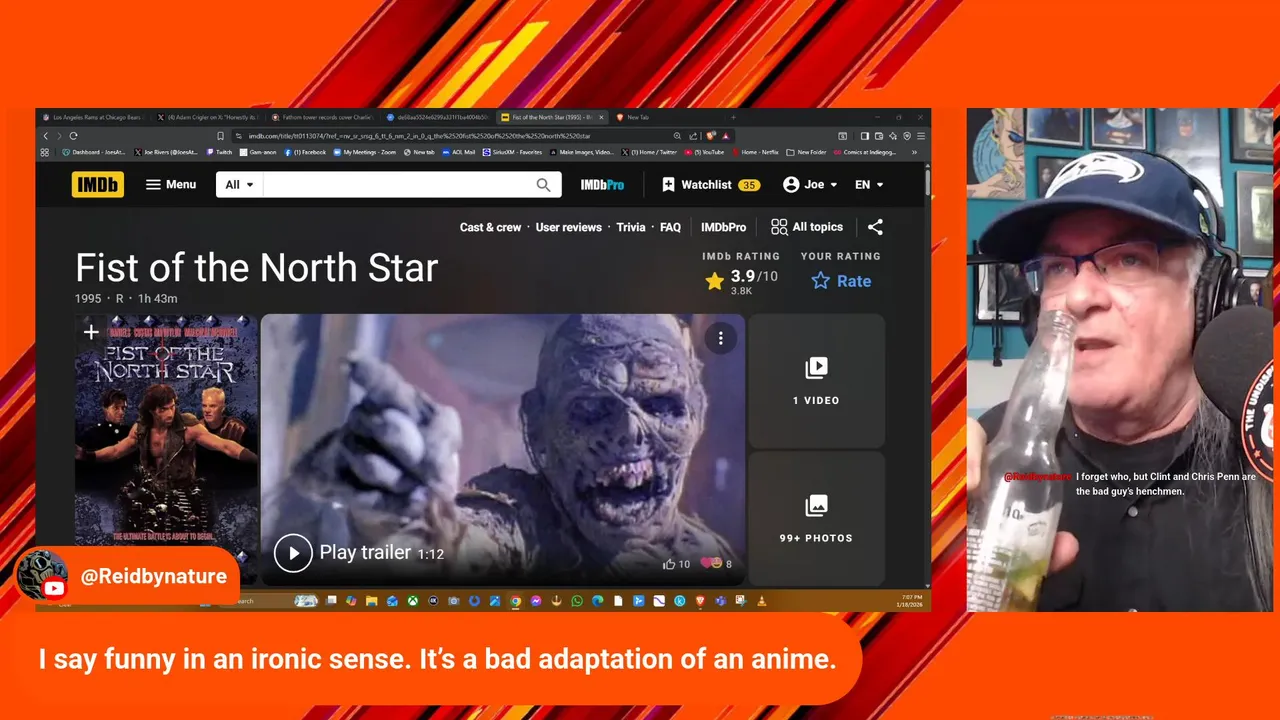Expand the All search category dropdown
This screenshot has width=1280, height=720.
[239, 184]
